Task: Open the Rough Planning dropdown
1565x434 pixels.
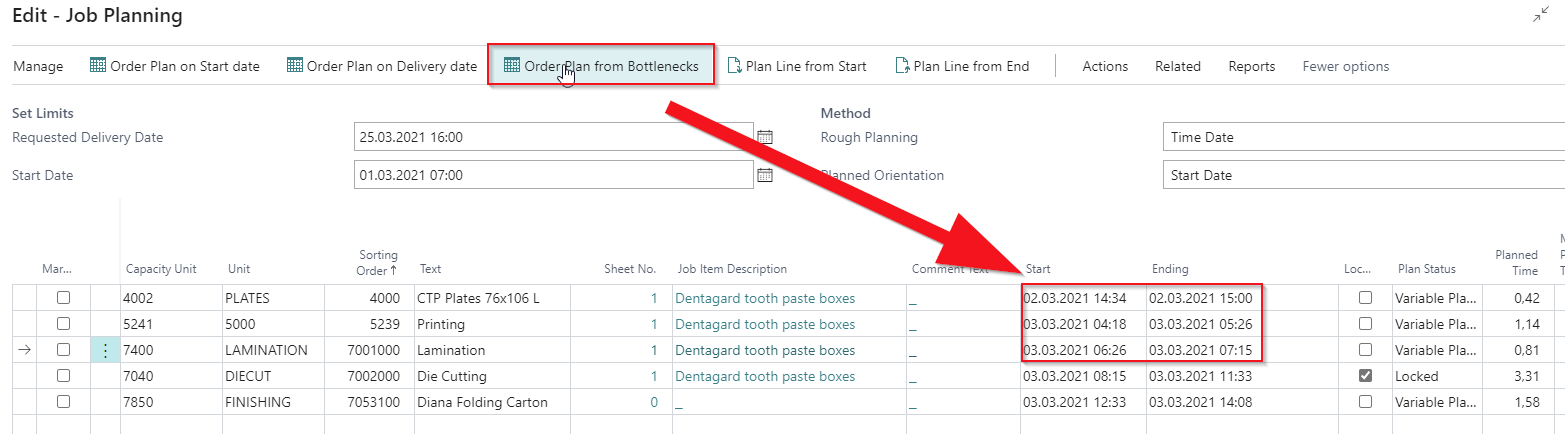Action: pos(1364,137)
